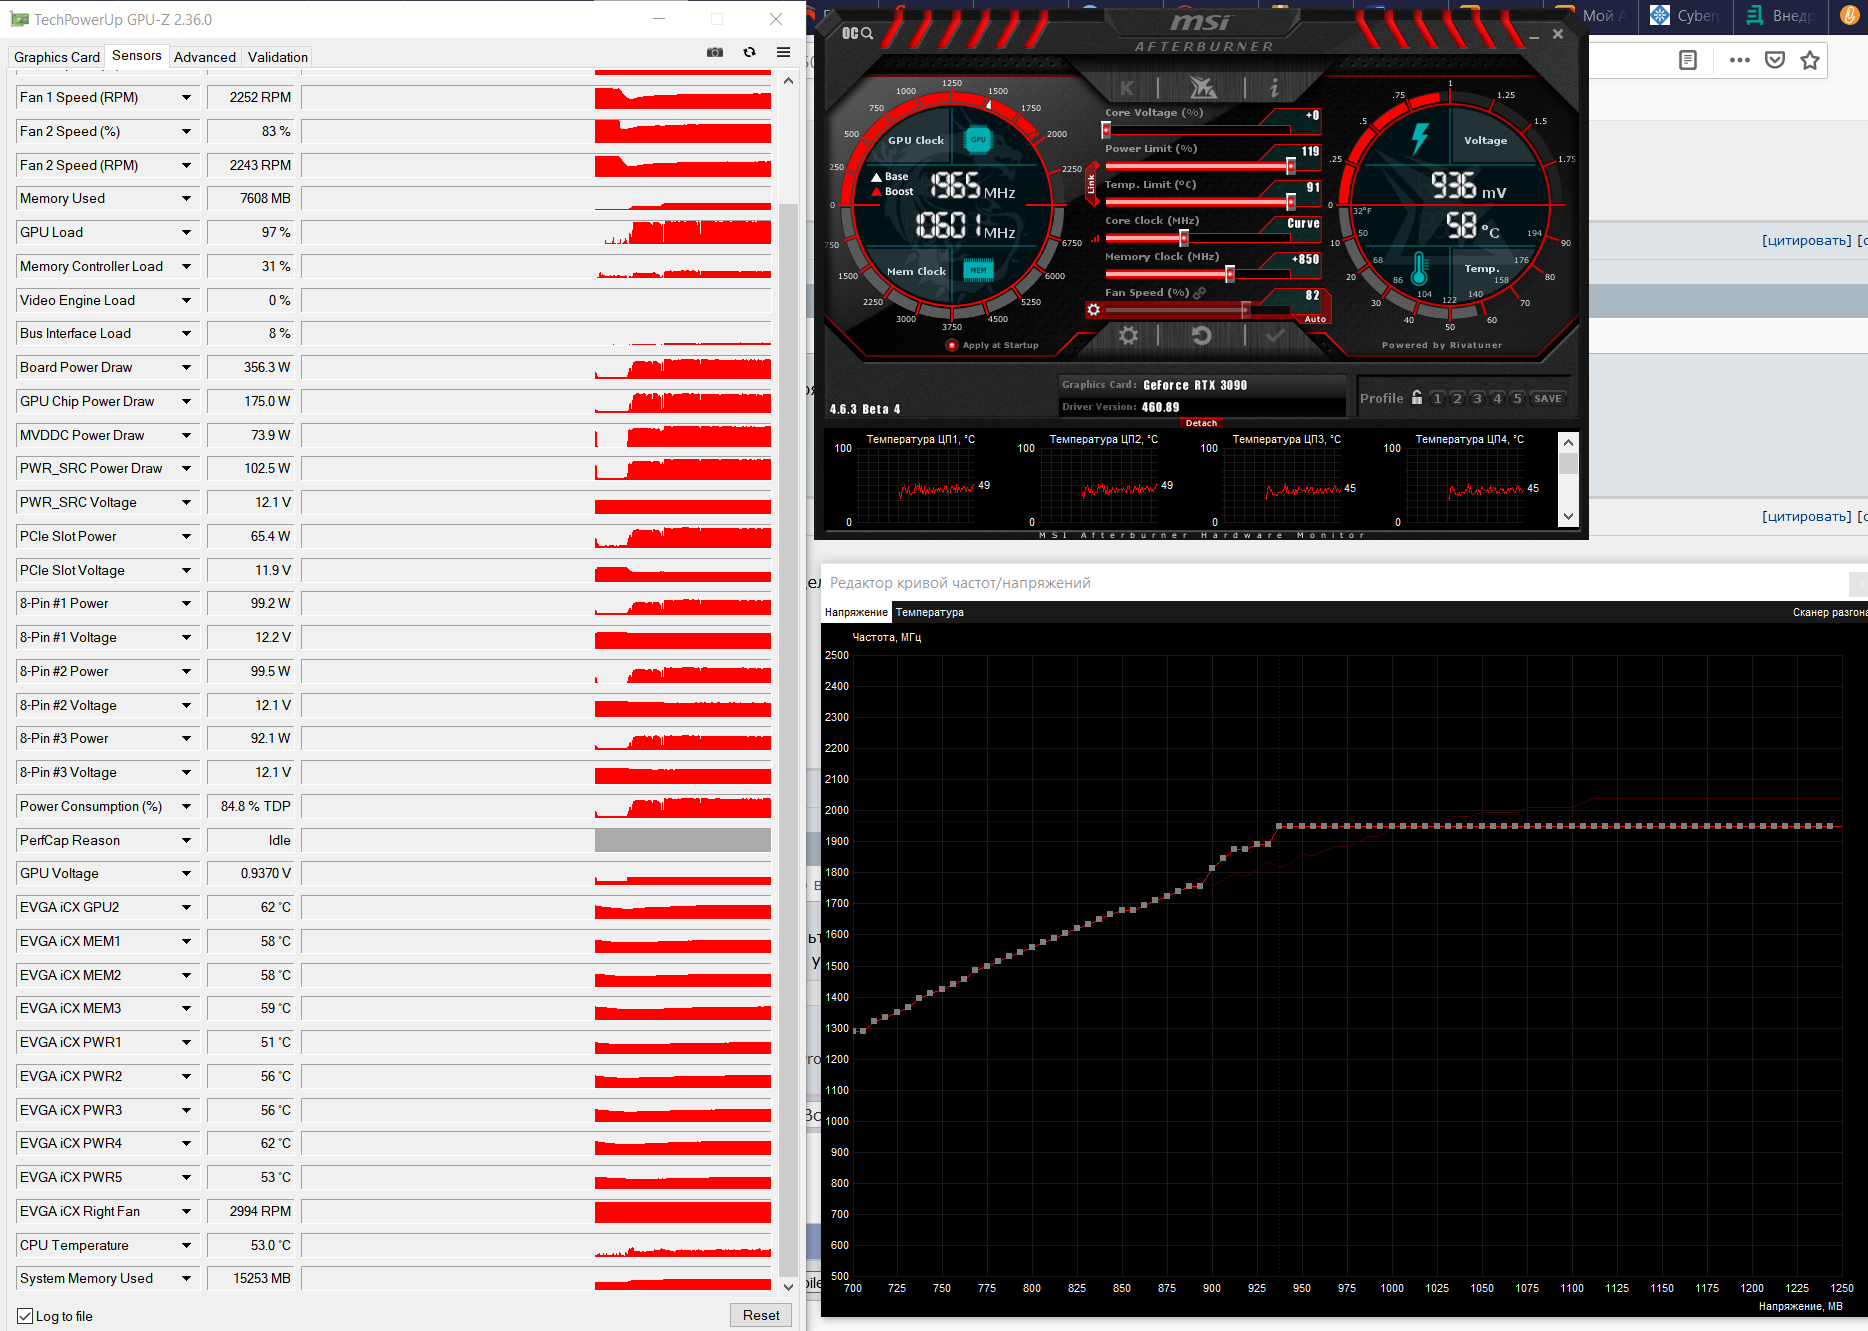
Task: Open the Board Power Draw sensor dropdown
Action: pos(186,368)
